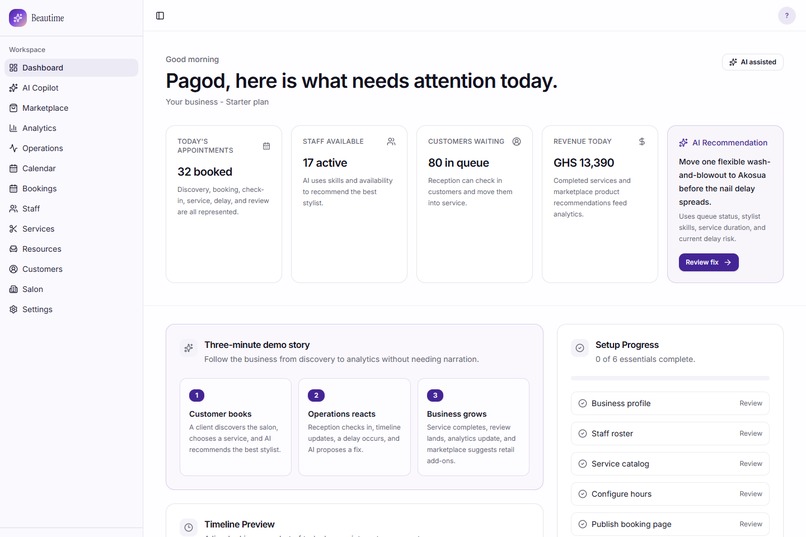This screenshot has width=806, height=537.
Task: Click the Services scissors icon
Action: pos(13,229)
